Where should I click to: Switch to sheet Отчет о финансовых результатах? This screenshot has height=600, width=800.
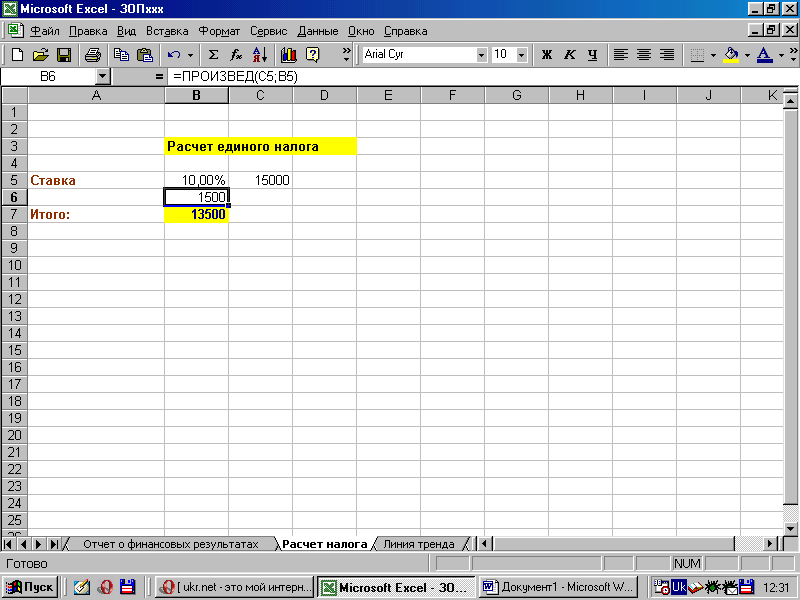(x=171, y=544)
